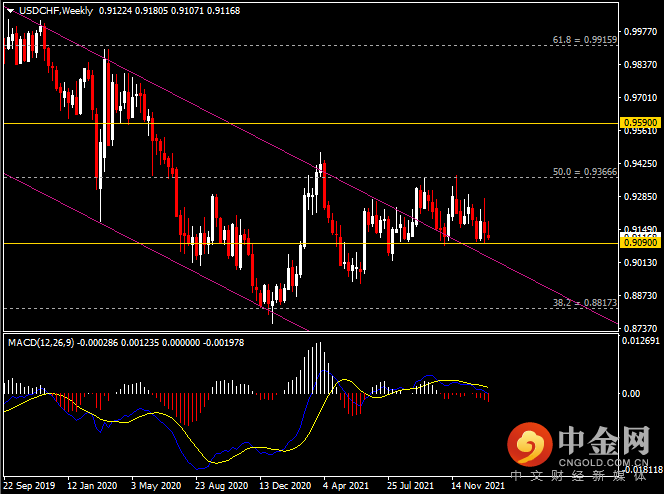This screenshot has width=664, height=494.
Task: Click the USDCHF,Weekly chart title
Action: click(x=55, y=11)
